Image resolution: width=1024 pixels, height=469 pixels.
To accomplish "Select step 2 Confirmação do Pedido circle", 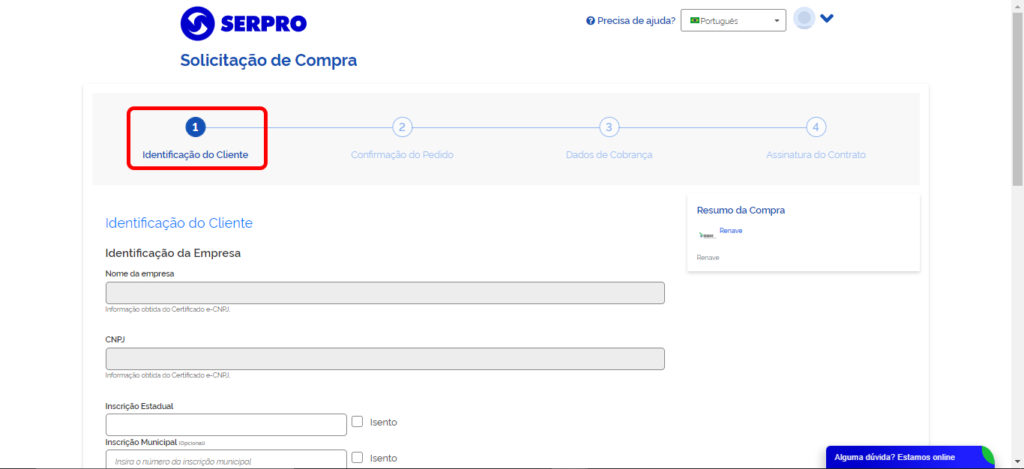I will click(402, 127).
